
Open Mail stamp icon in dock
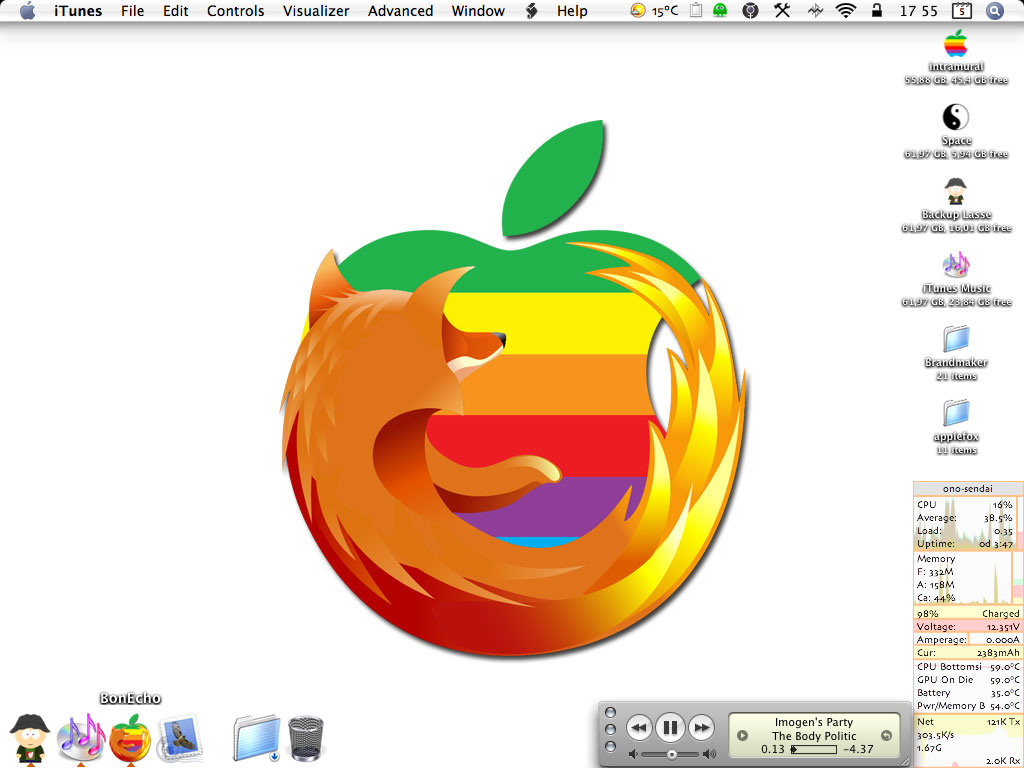pos(180,739)
